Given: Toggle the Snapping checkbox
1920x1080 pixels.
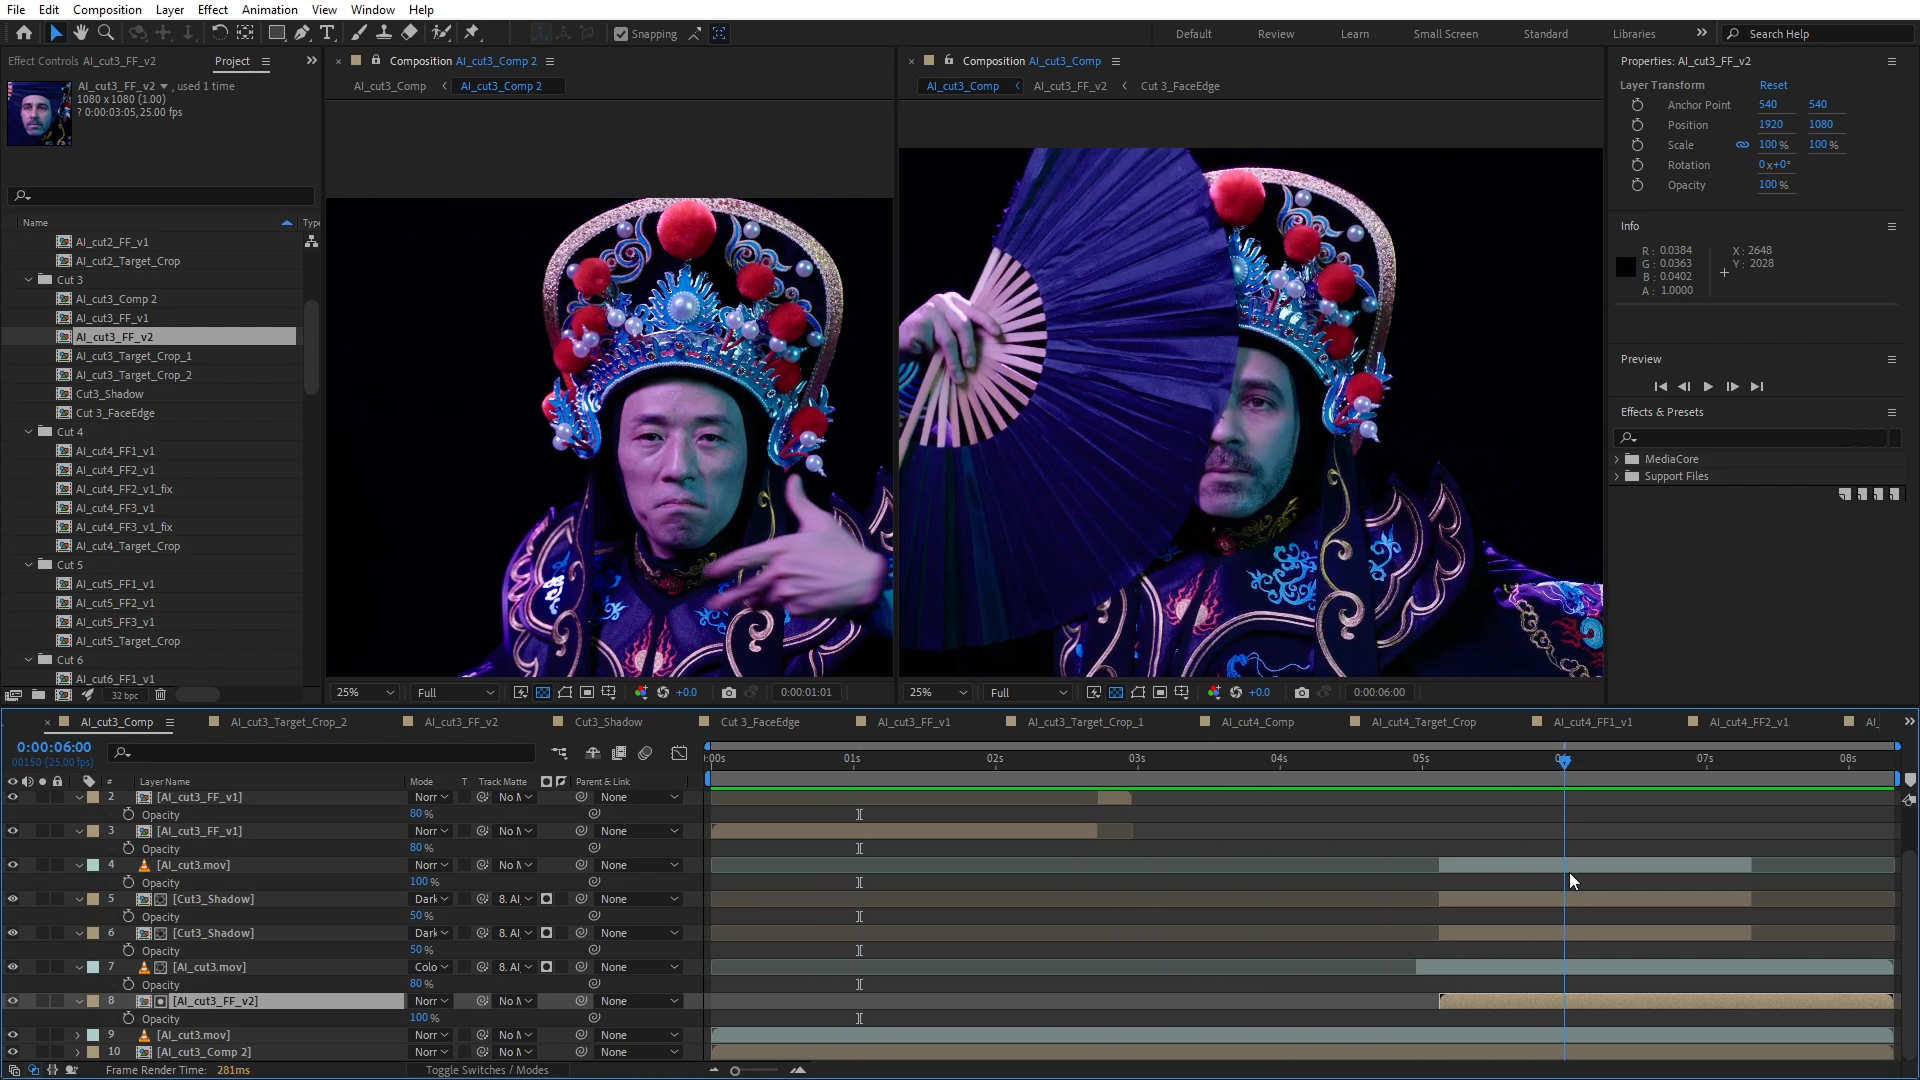Looking at the screenshot, I should (x=621, y=34).
